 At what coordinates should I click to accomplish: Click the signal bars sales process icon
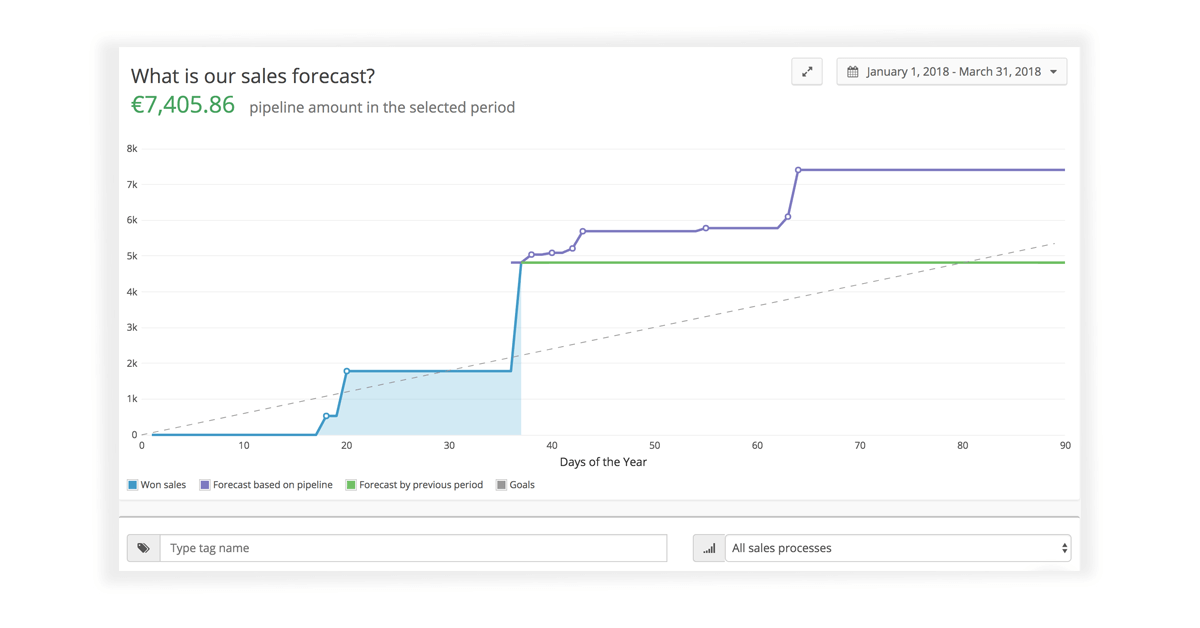click(709, 548)
